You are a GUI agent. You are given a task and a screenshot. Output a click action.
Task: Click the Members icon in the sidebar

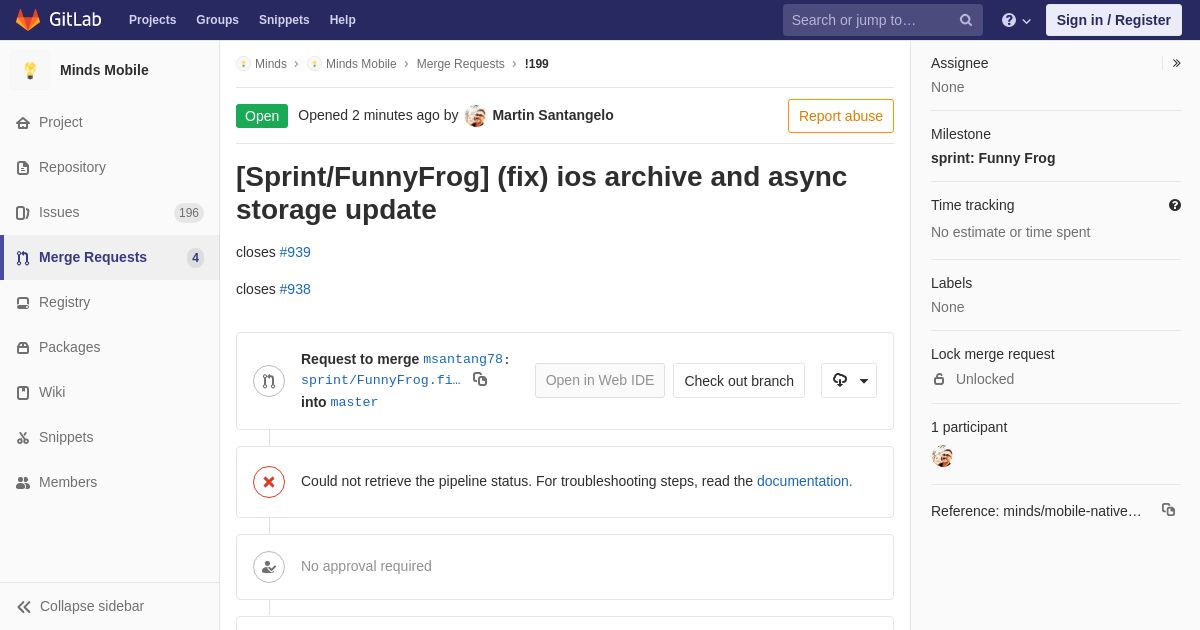click(x=23, y=483)
